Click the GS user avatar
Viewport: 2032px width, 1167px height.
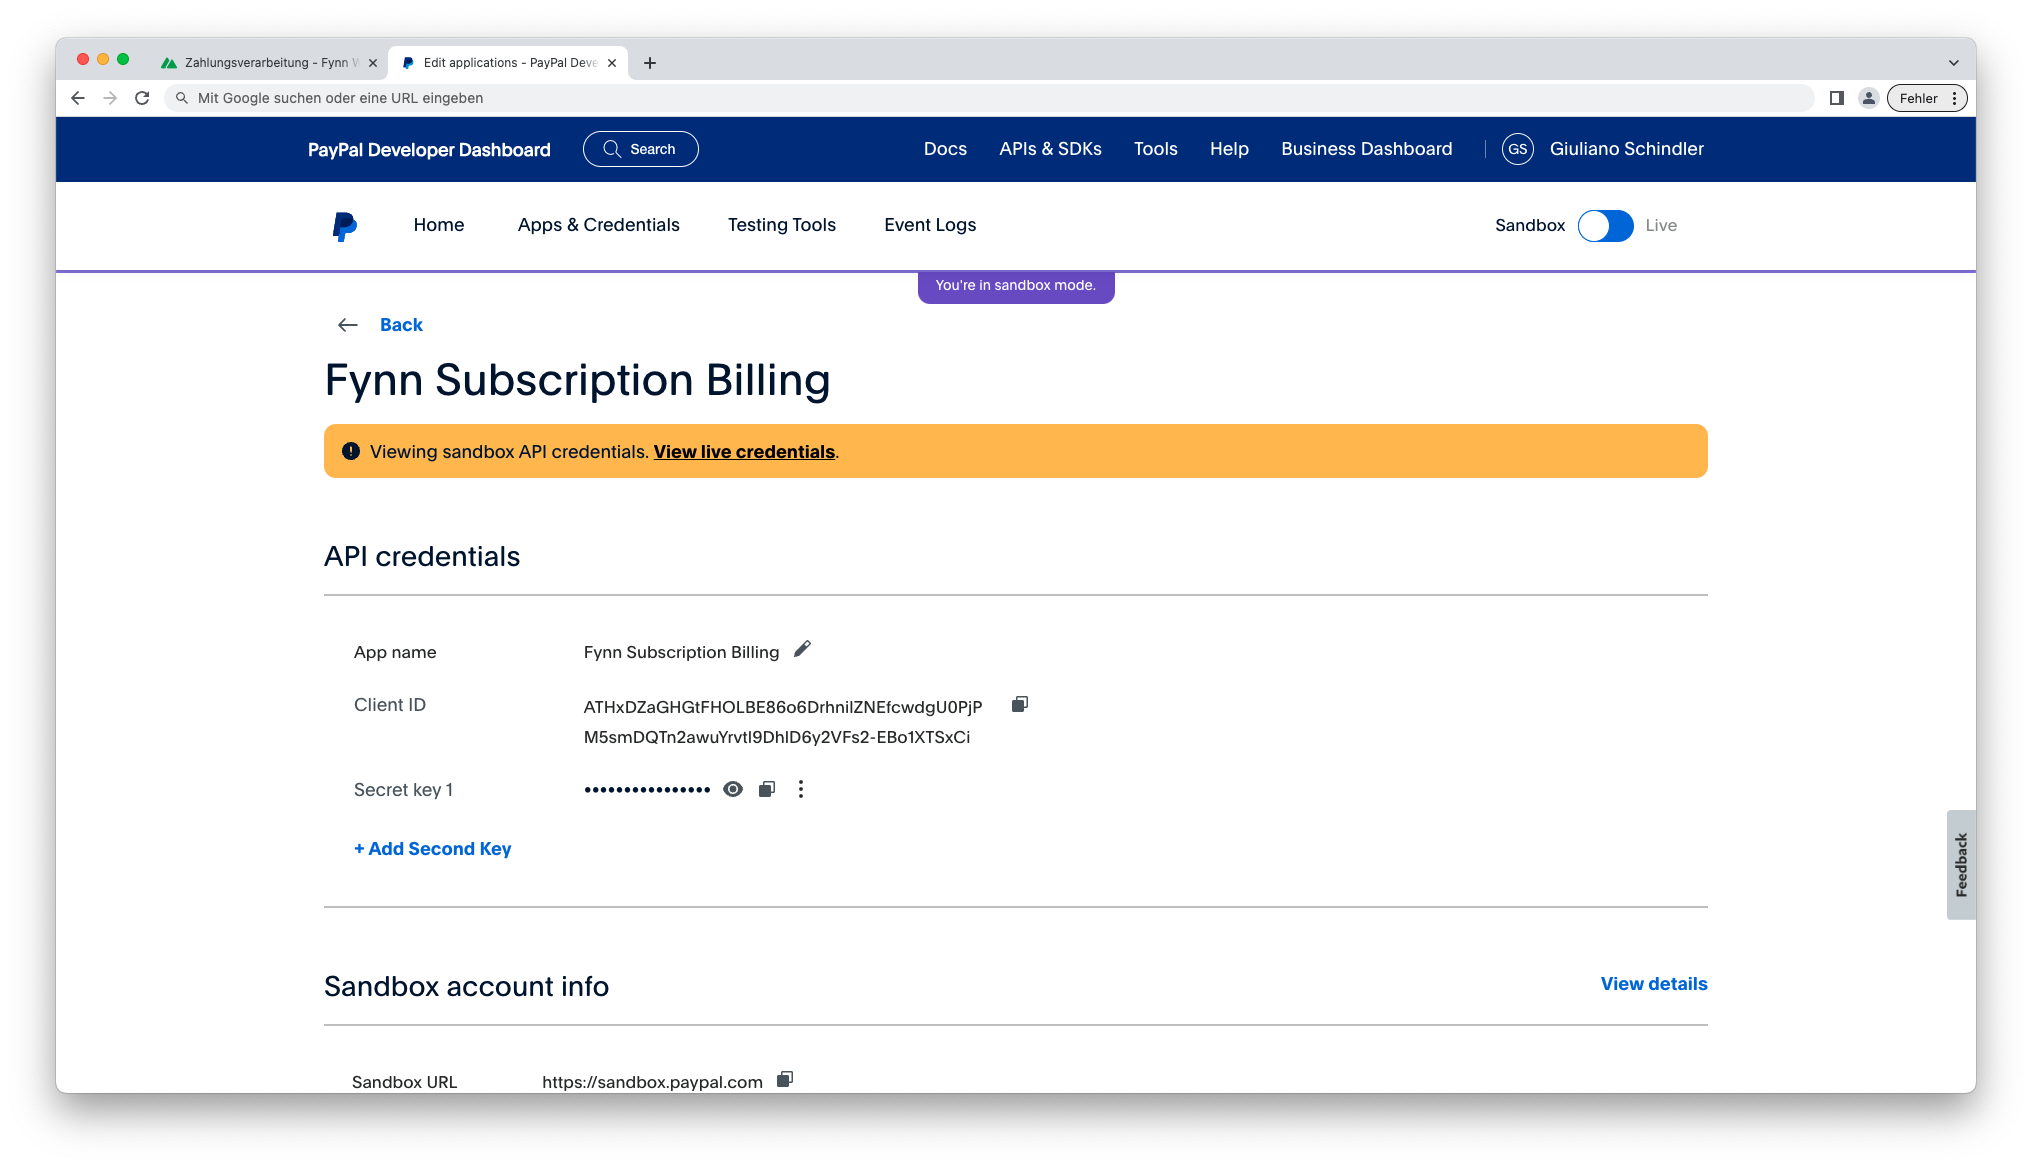point(1517,149)
